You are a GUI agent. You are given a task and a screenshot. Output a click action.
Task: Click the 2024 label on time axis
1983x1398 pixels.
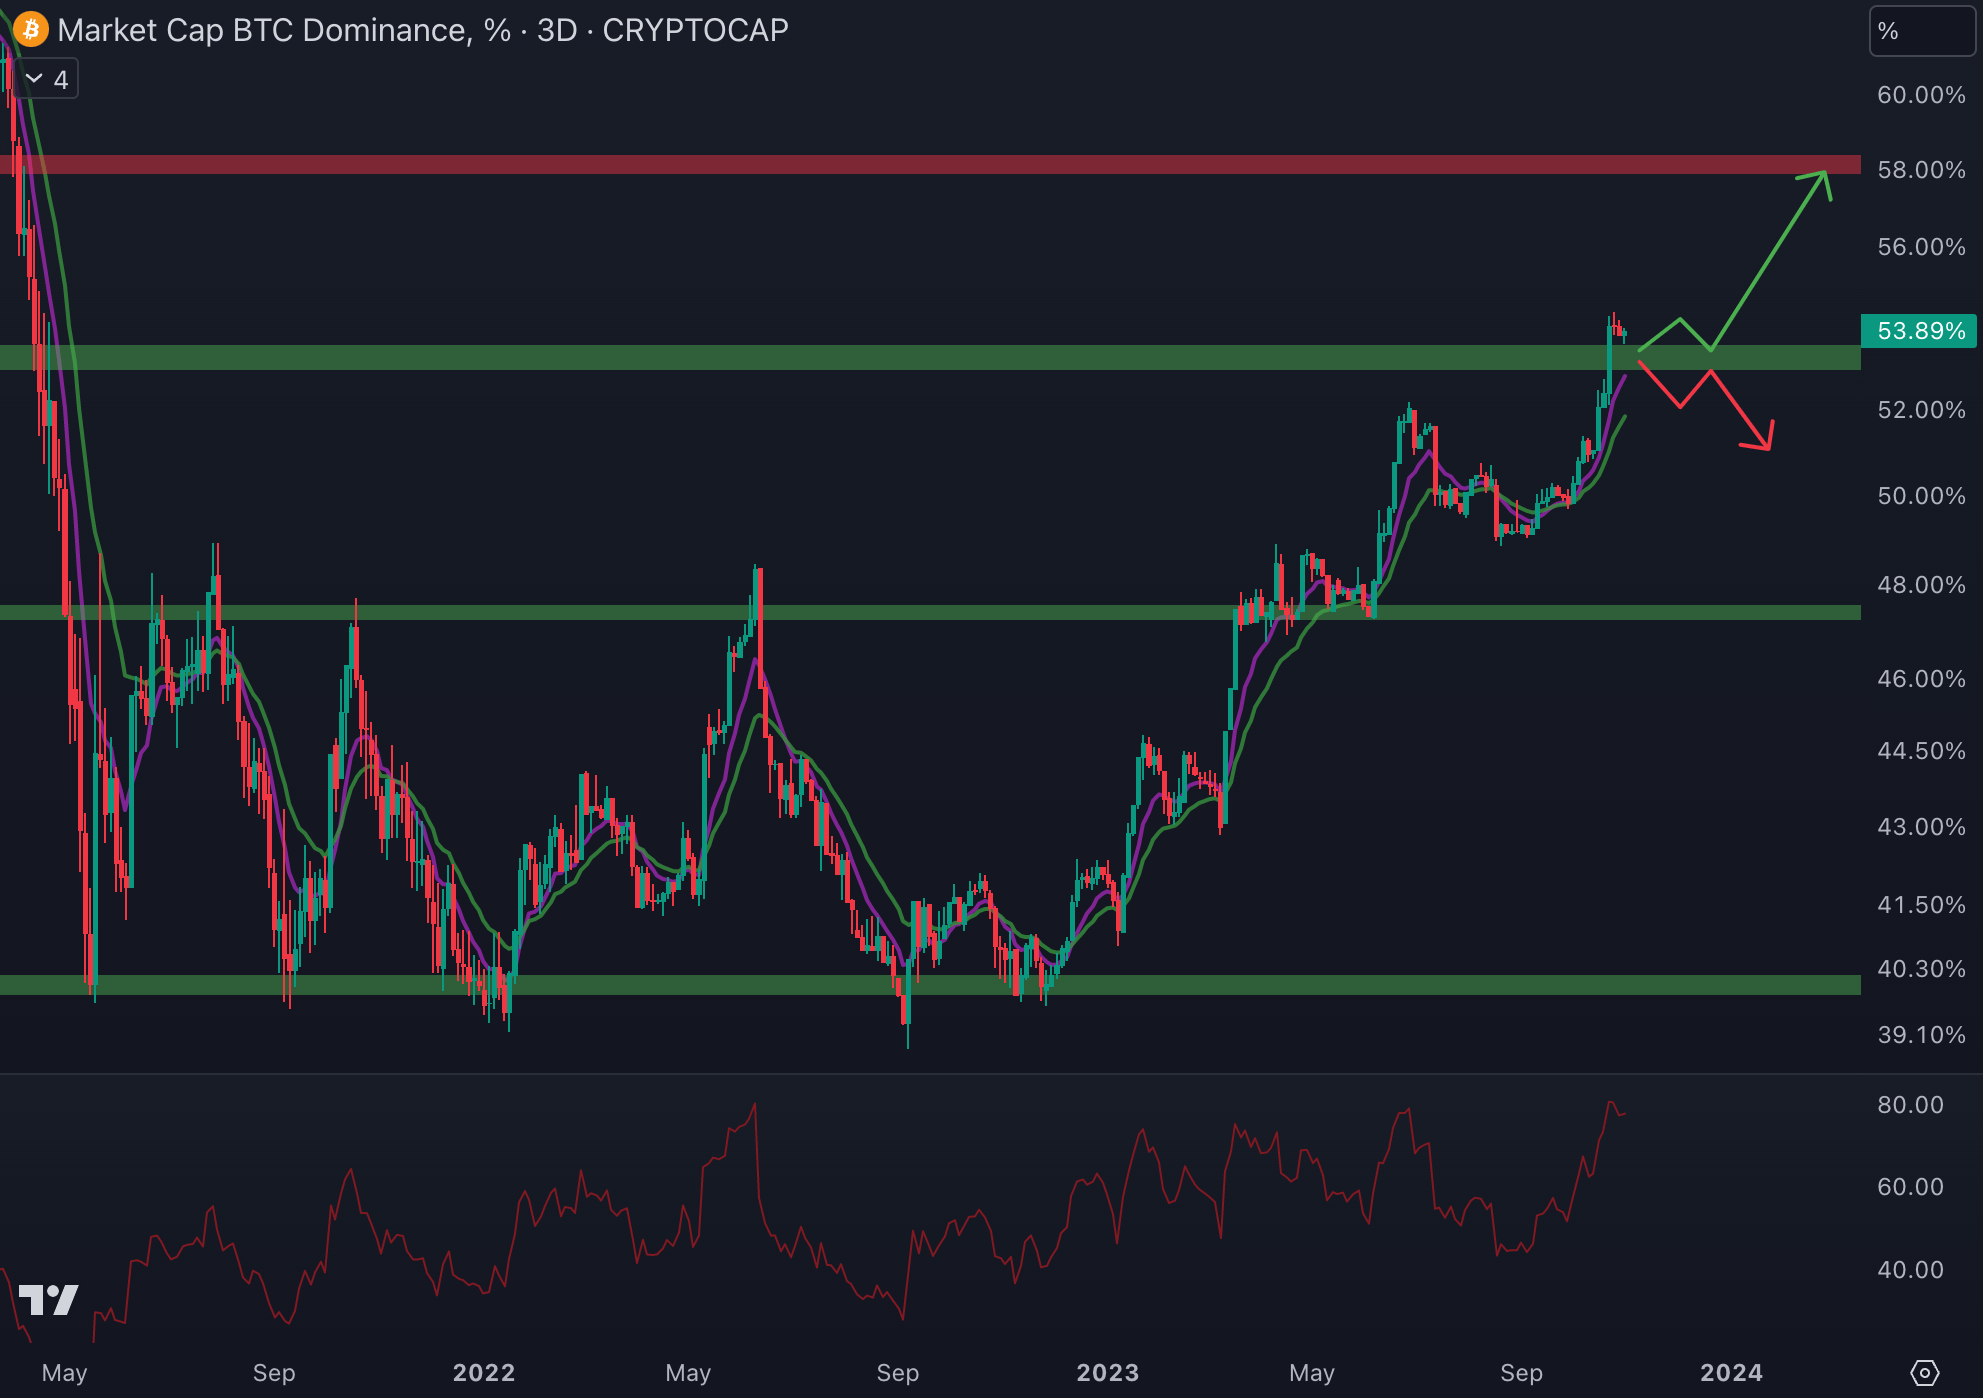[x=1731, y=1373]
